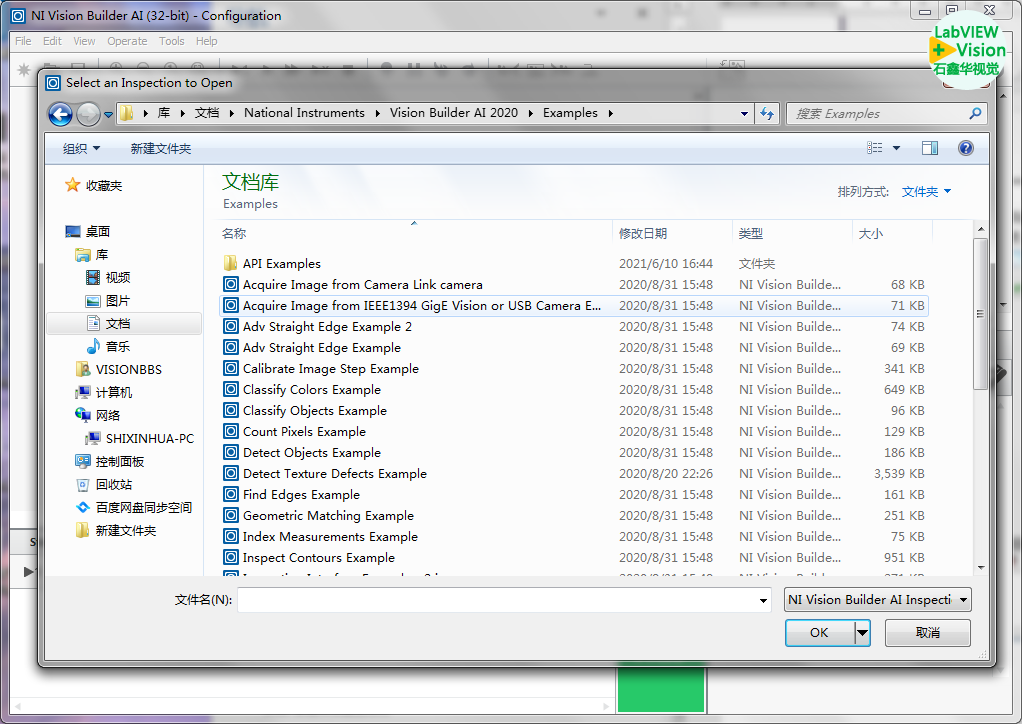Select Find Edges Example file icon
The image size is (1022, 724).
click(231, 495)
